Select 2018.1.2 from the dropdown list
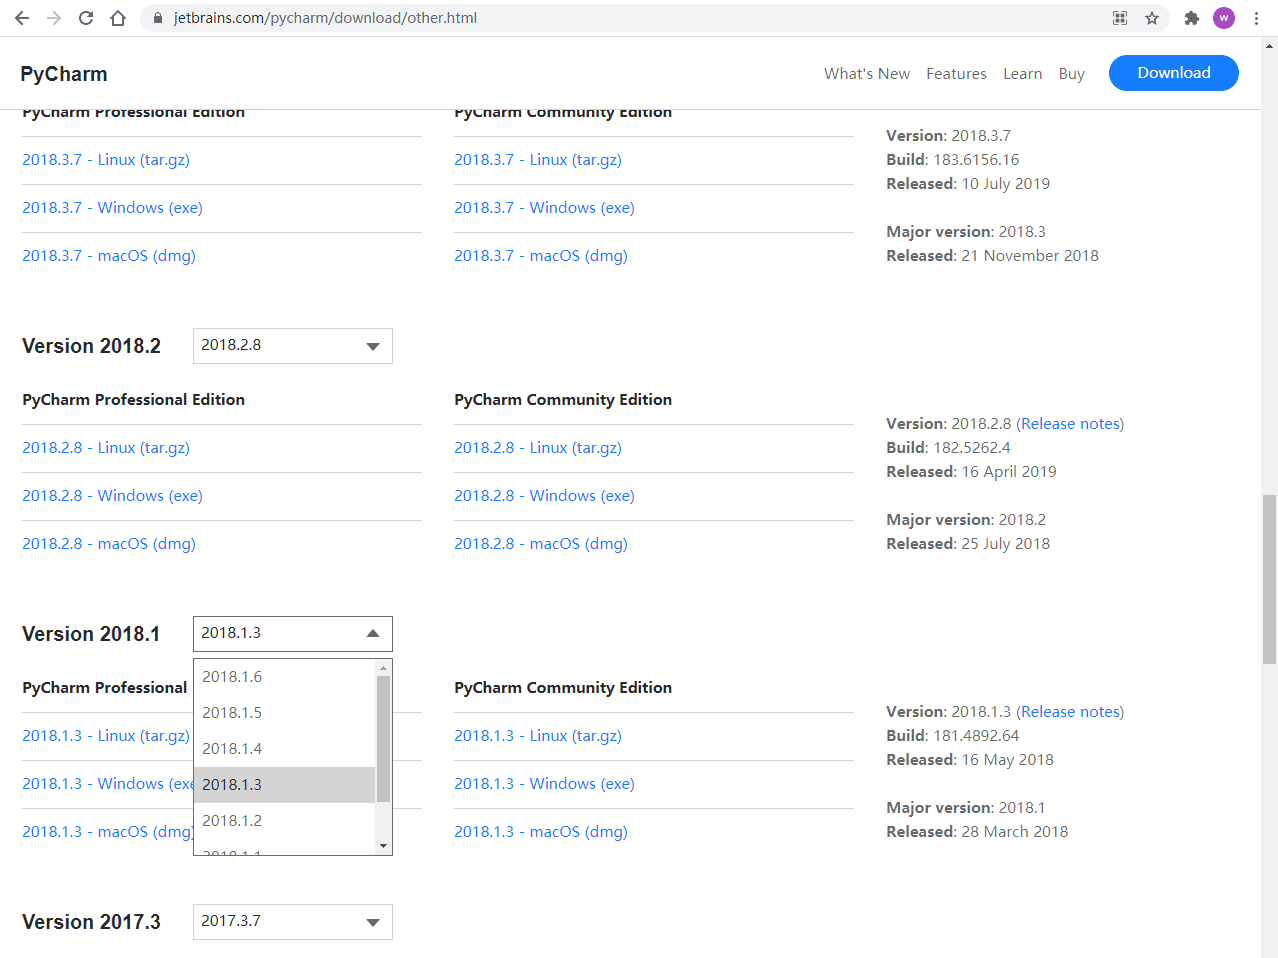Image resolution: width=1278 pixels, height=958 pixels. [x=284, y=821]
